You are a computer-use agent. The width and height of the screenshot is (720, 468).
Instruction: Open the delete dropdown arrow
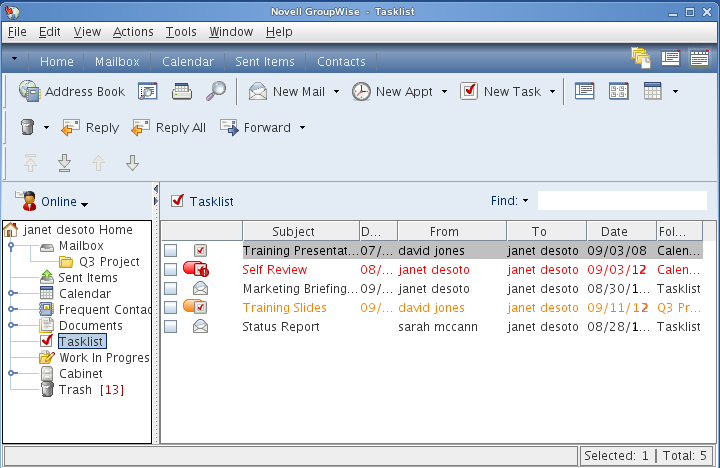click(46, 127)
